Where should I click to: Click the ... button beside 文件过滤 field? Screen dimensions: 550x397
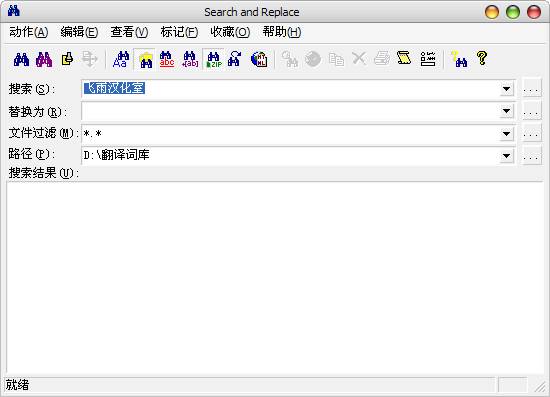click(531, 134)
